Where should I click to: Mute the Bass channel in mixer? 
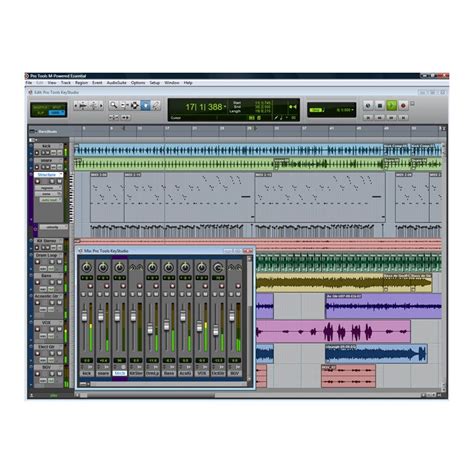click(x=172, y=294)
